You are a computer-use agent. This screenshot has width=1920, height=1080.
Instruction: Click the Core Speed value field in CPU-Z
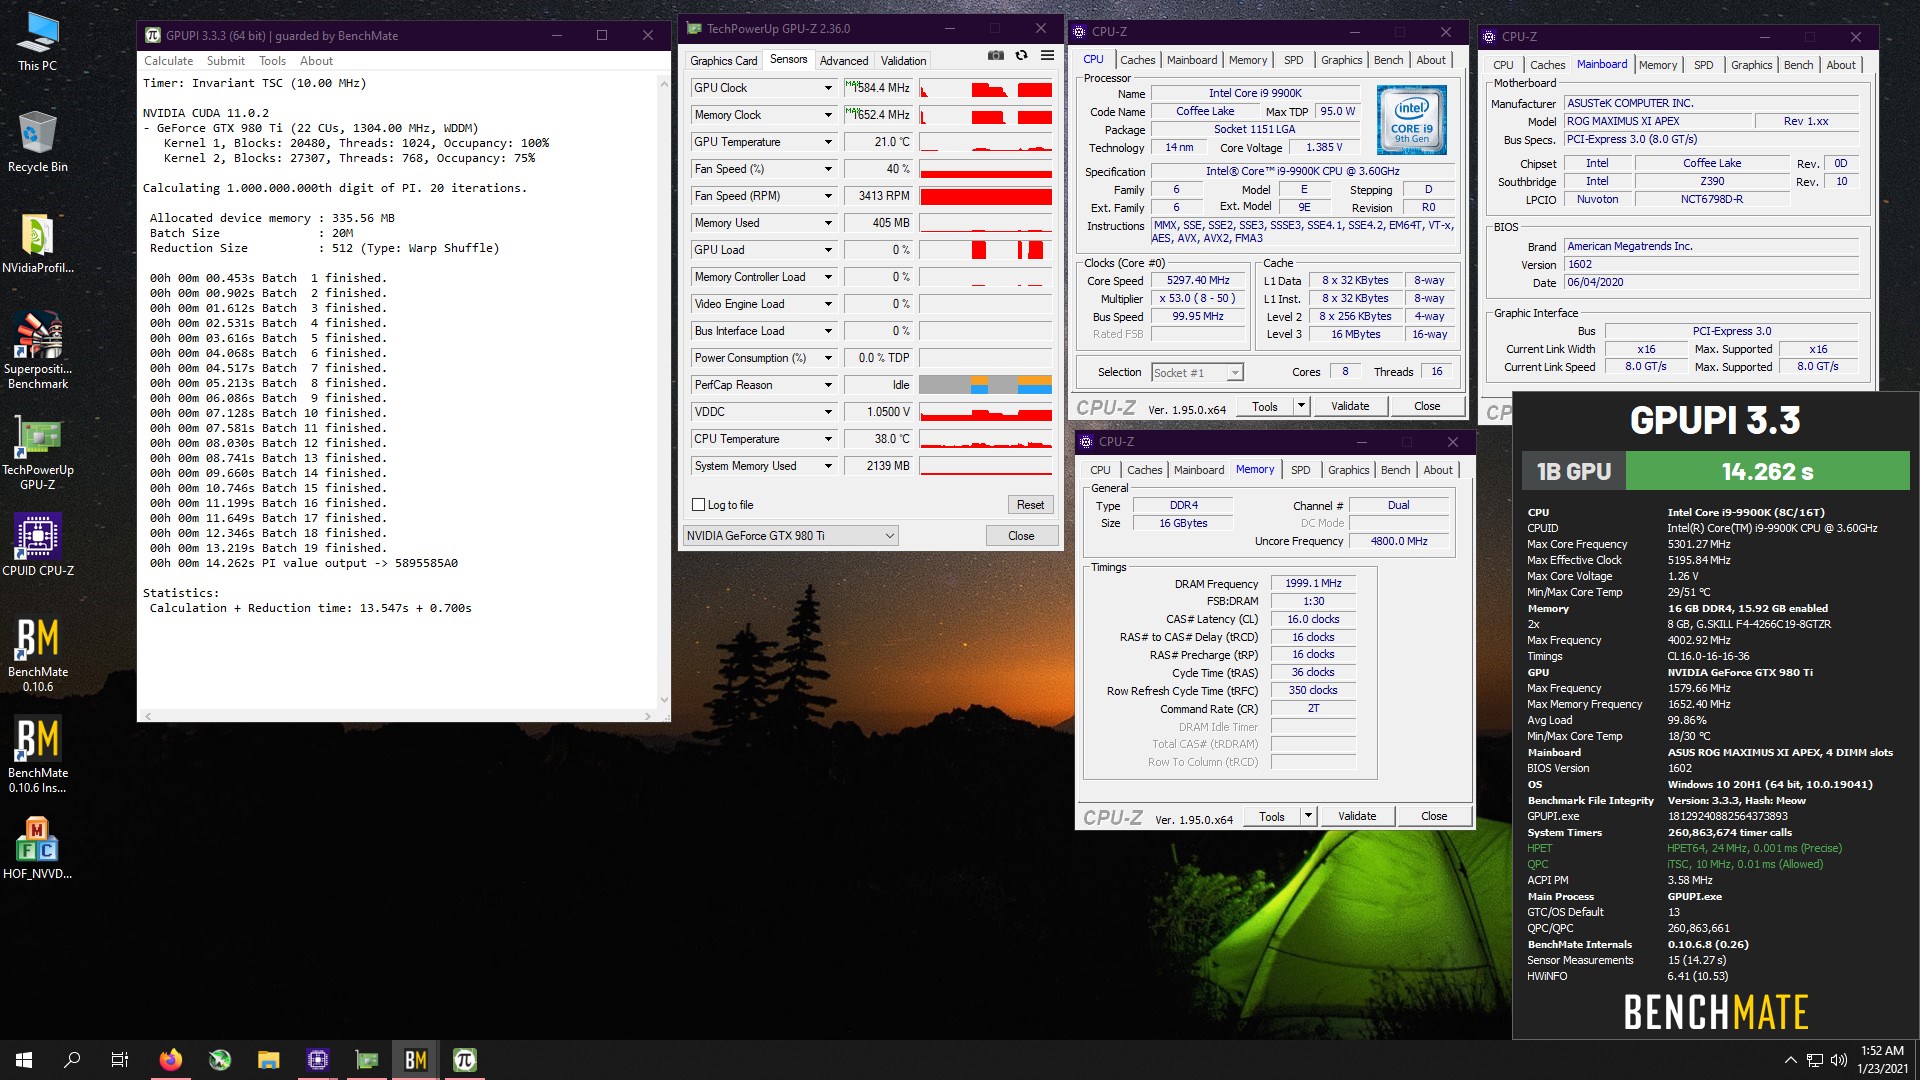1198,281
